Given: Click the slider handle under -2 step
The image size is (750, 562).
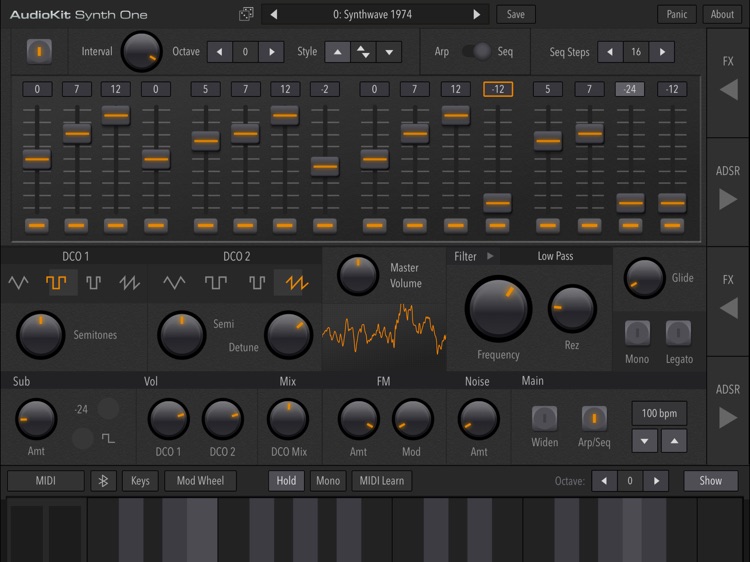Looking at the screenshot, I should point(325,166).
